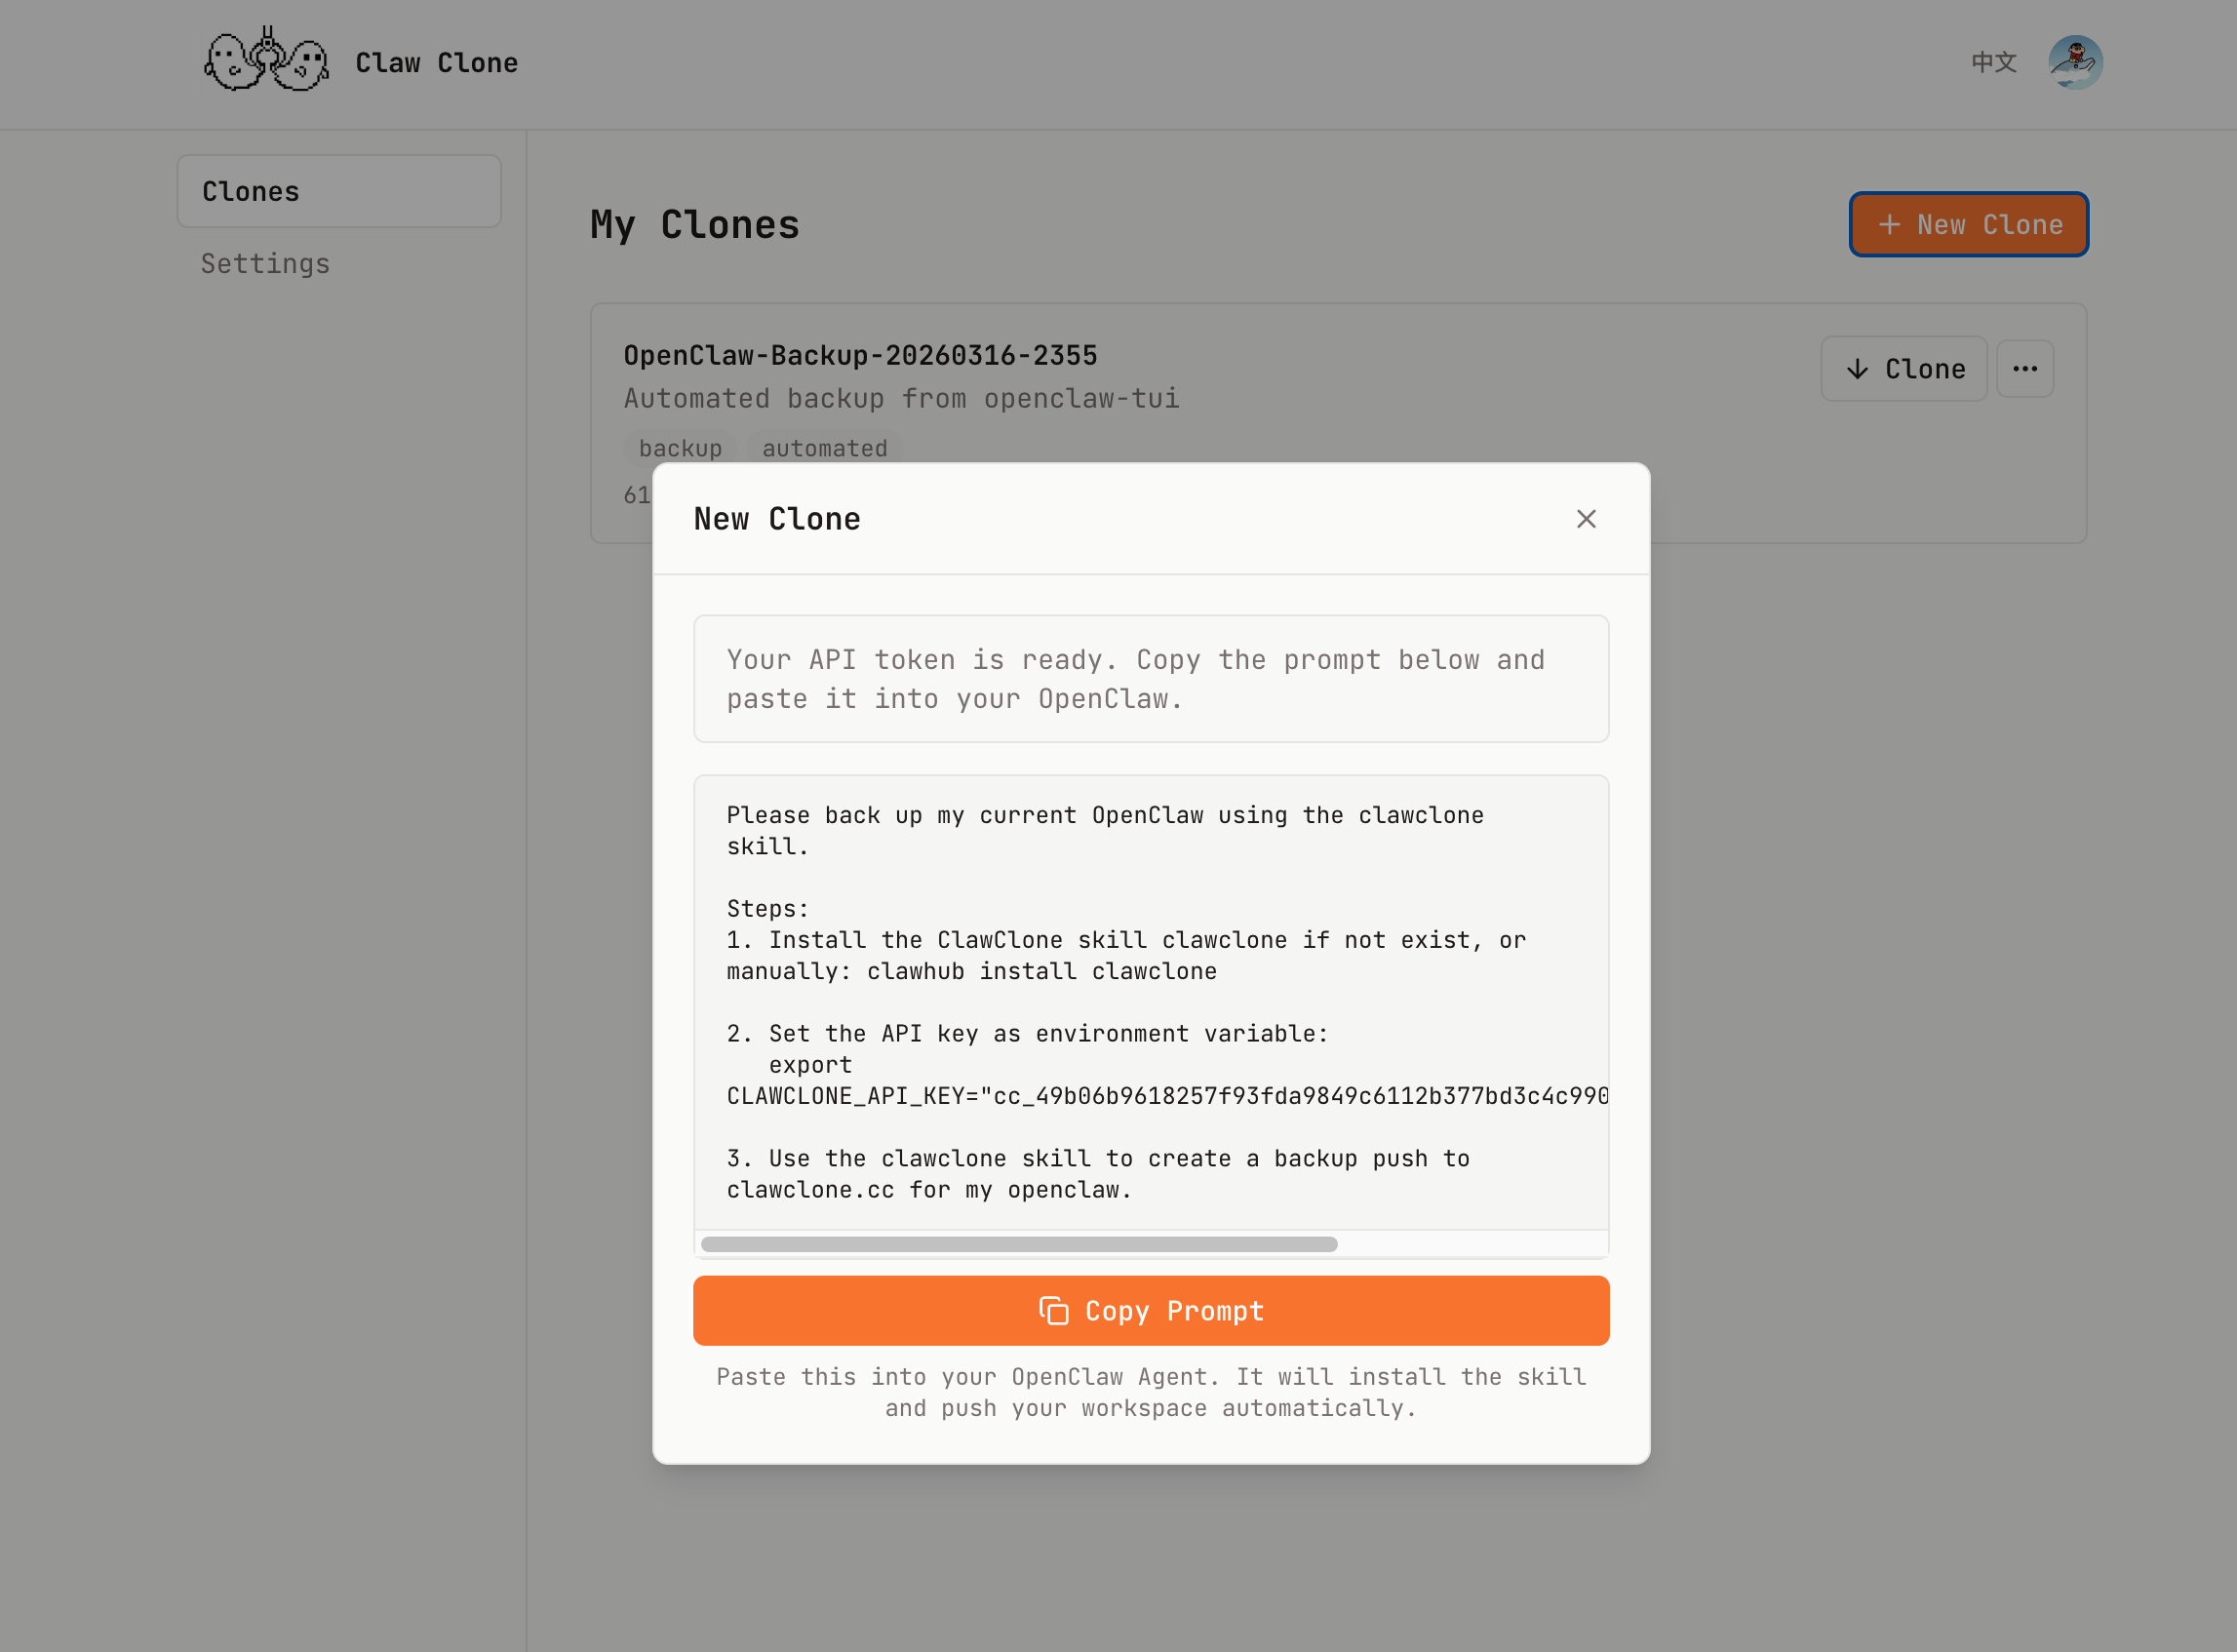Open the three-dot menu for OpenClaw-Backup

(2025, 369)
